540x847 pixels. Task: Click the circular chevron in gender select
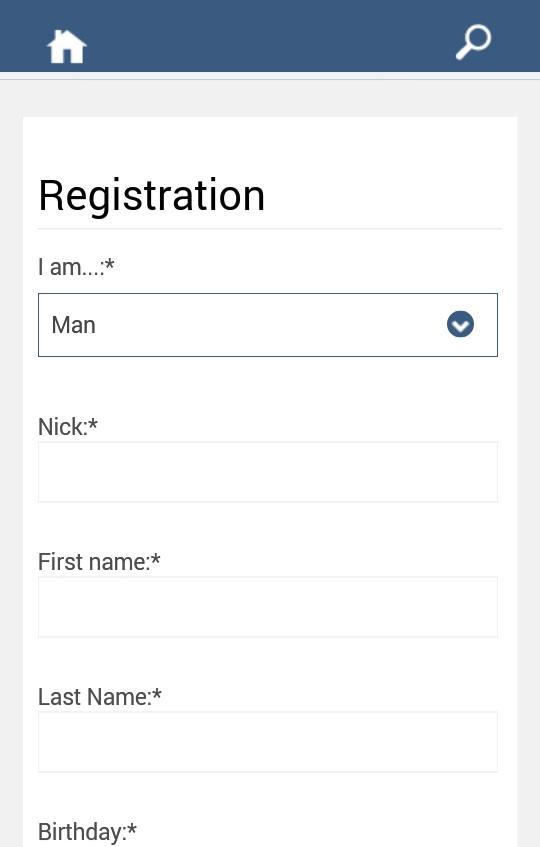coord(460,325)
